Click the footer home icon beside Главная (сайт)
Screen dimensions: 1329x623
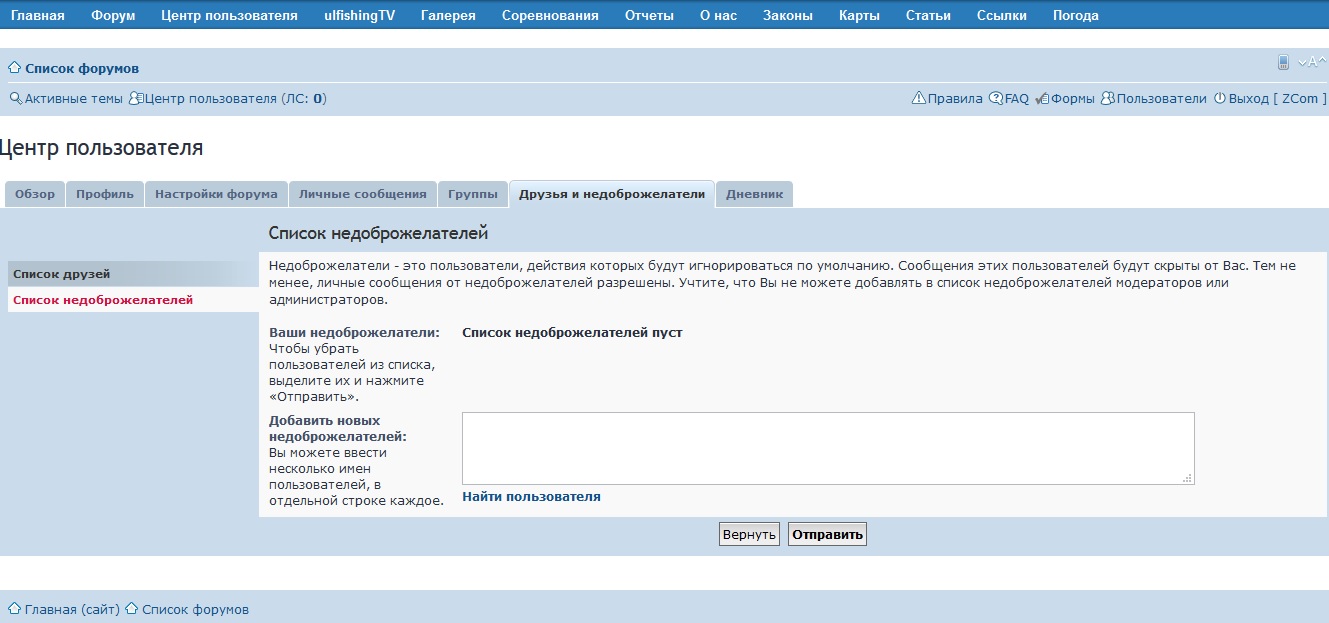pos(15,609)
